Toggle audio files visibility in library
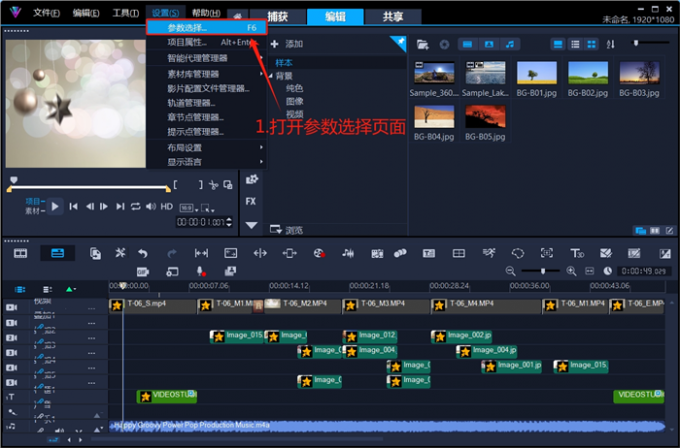680x448 pixels. point(510,44)
